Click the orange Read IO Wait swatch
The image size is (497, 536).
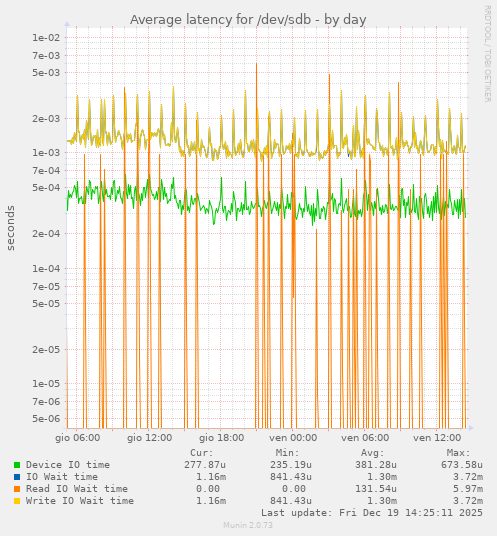17,489
